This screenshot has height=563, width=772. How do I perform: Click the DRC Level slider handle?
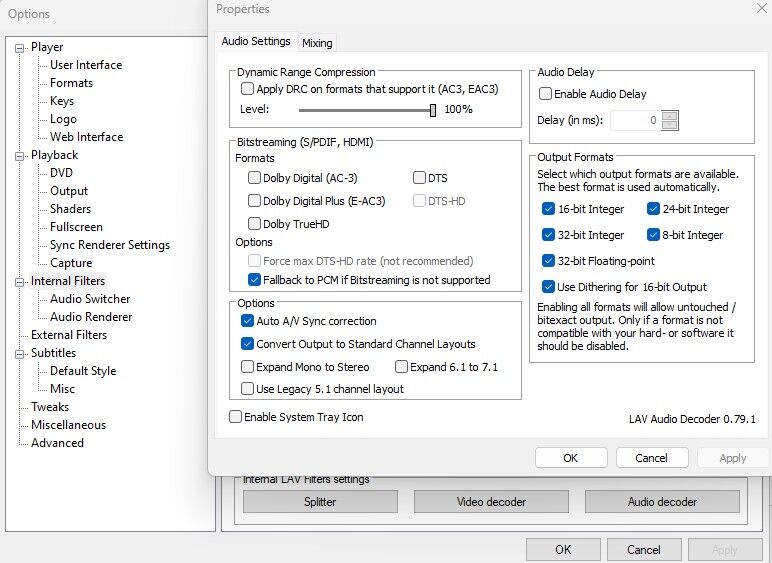point(433,110)
